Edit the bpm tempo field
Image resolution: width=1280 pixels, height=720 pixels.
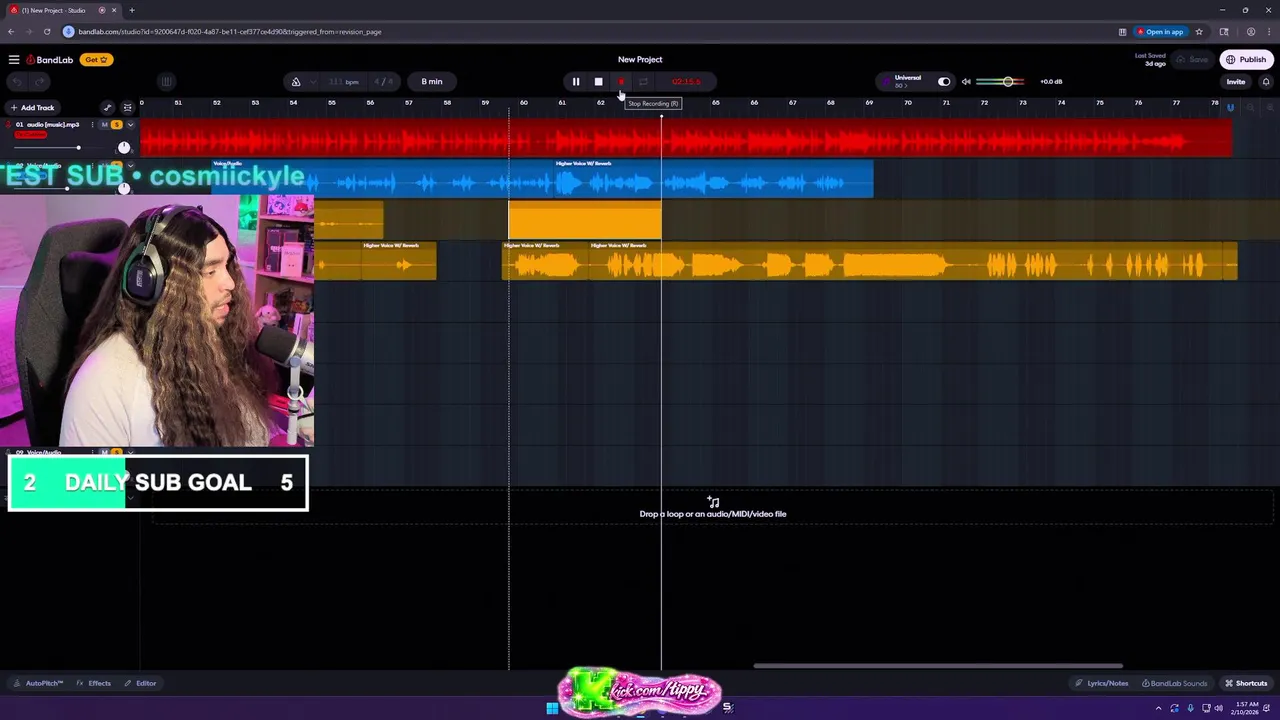344,82
